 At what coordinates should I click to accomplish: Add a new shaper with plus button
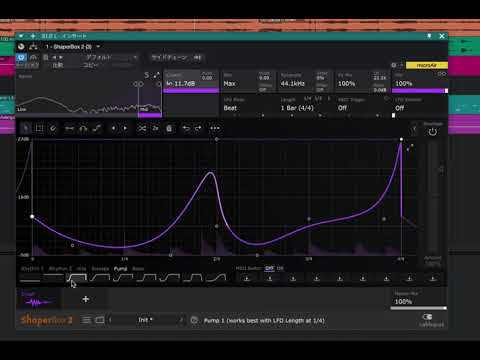point(86,299)
